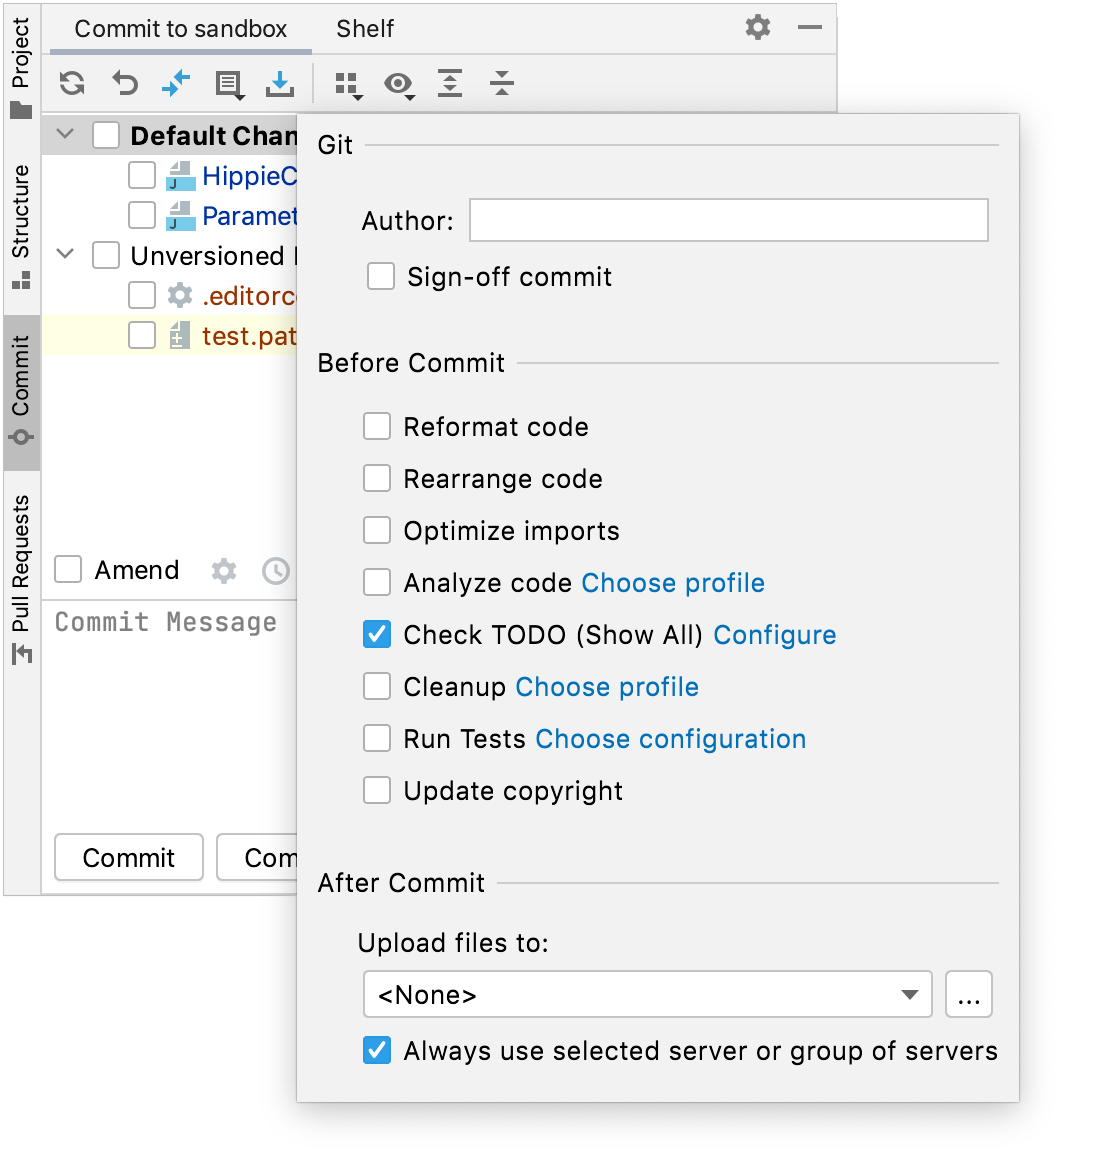Viewport: 1096px width, 1164px height.
Task: Enable Run Tests checkbox
Action: 376,739
